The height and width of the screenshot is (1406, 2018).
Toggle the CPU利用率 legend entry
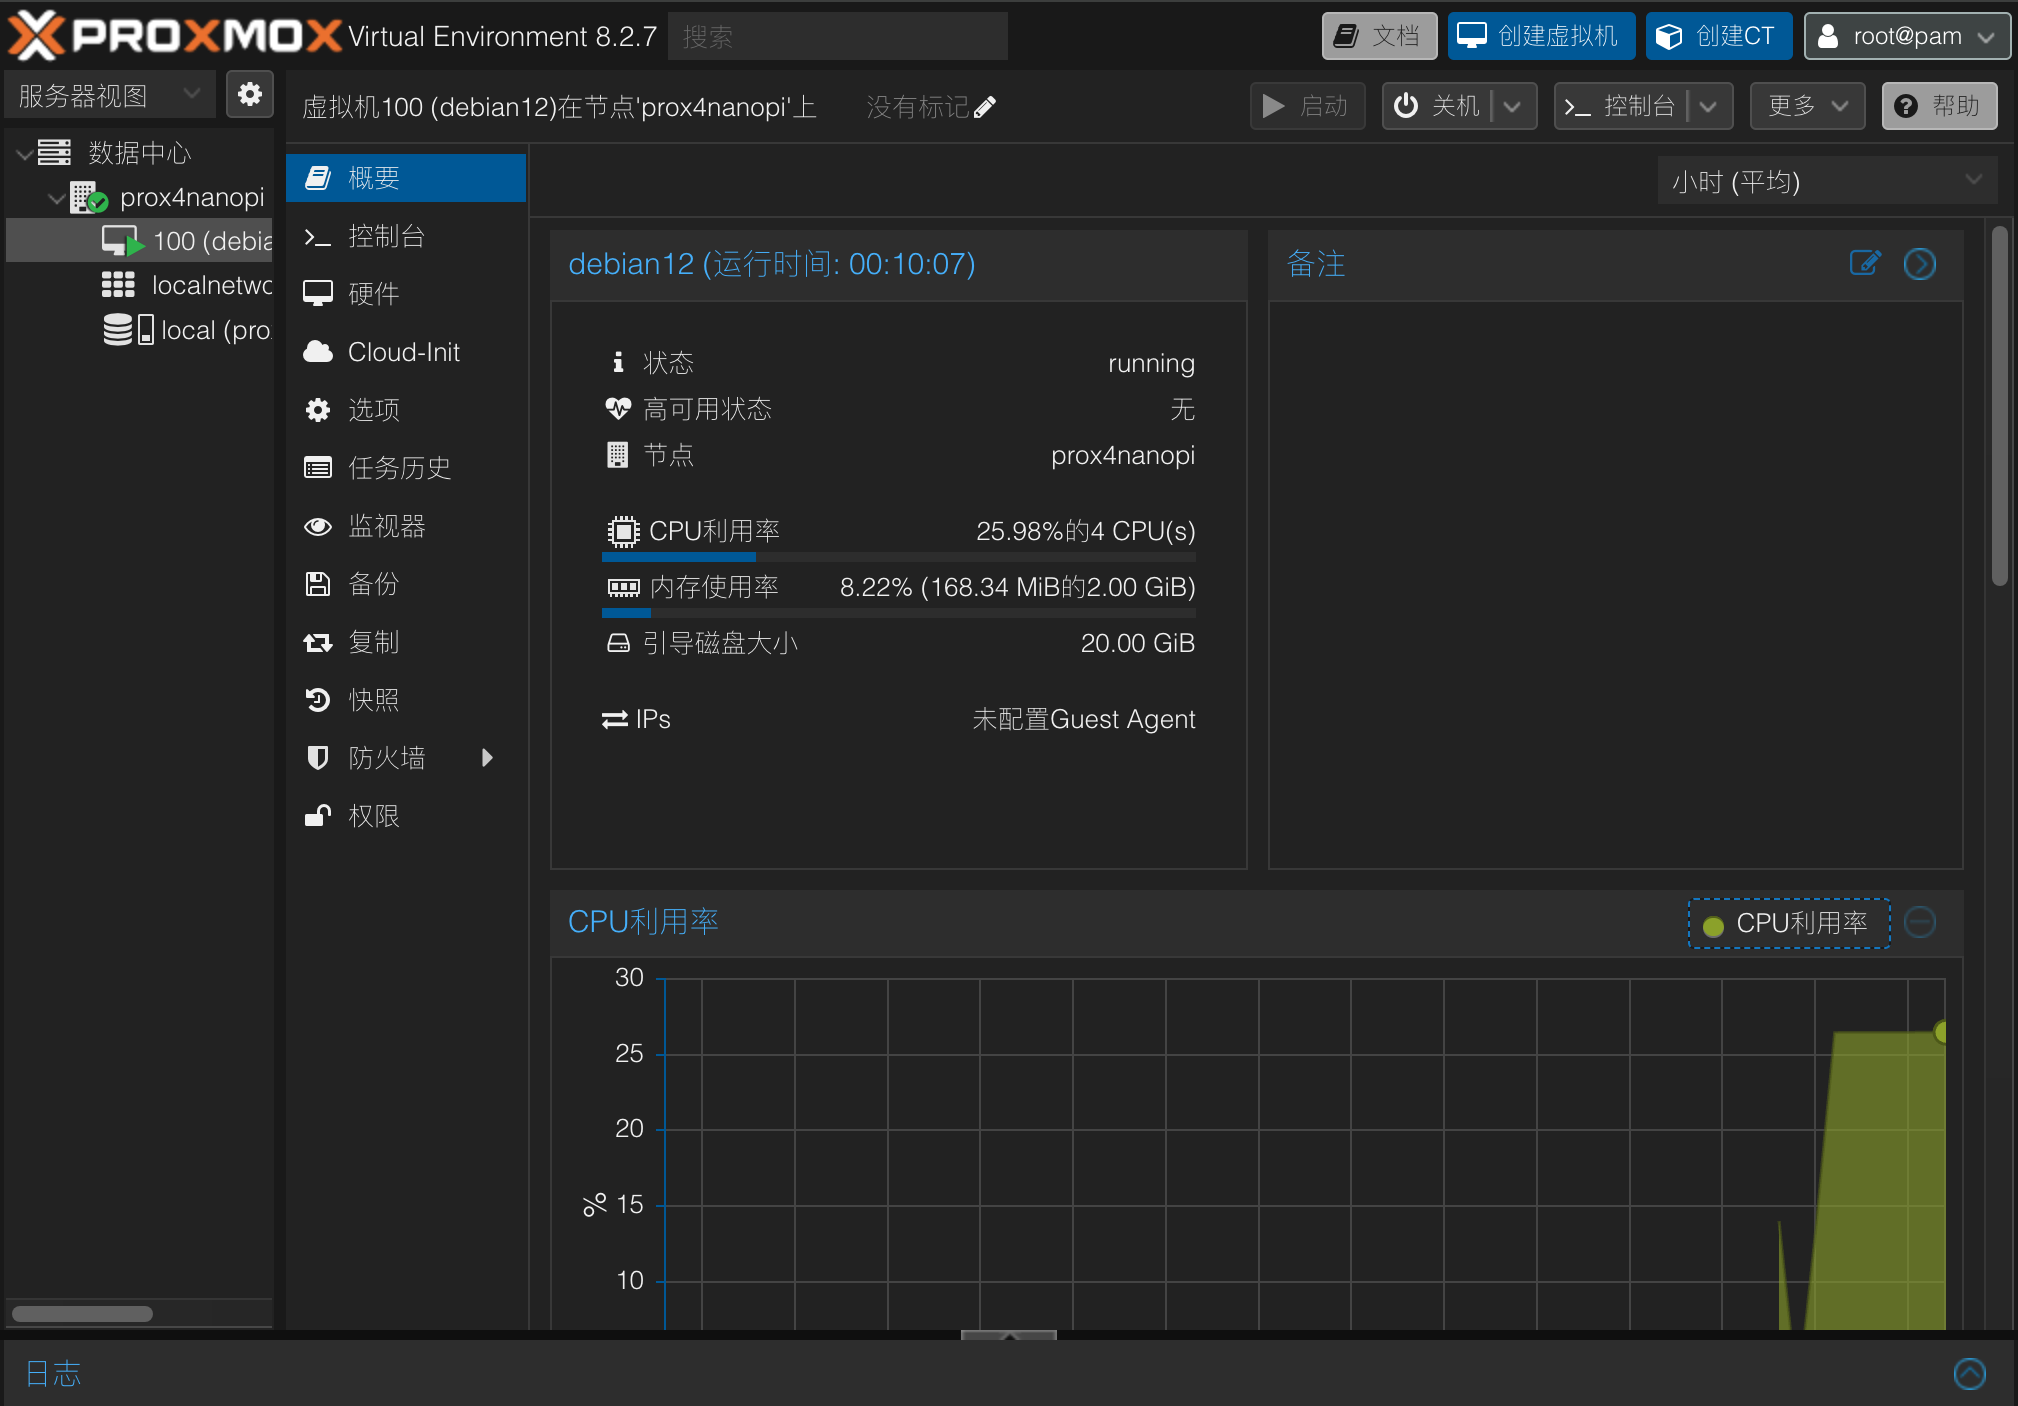coord(1789,923)
